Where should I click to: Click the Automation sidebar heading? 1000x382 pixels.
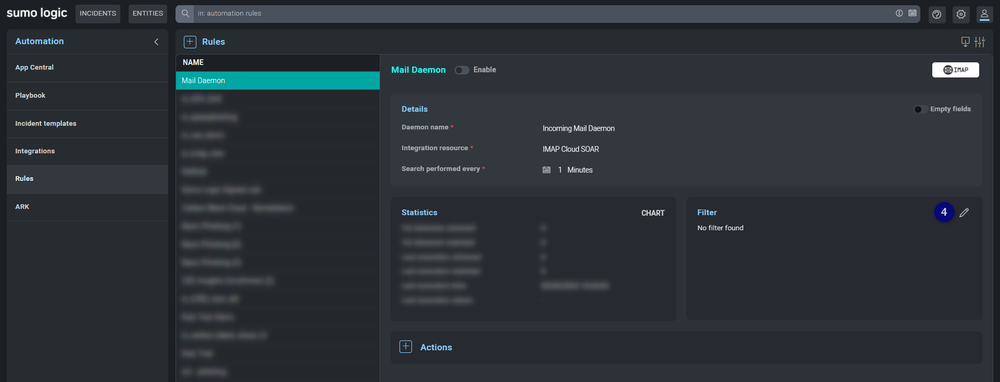(x=40, y=41)
